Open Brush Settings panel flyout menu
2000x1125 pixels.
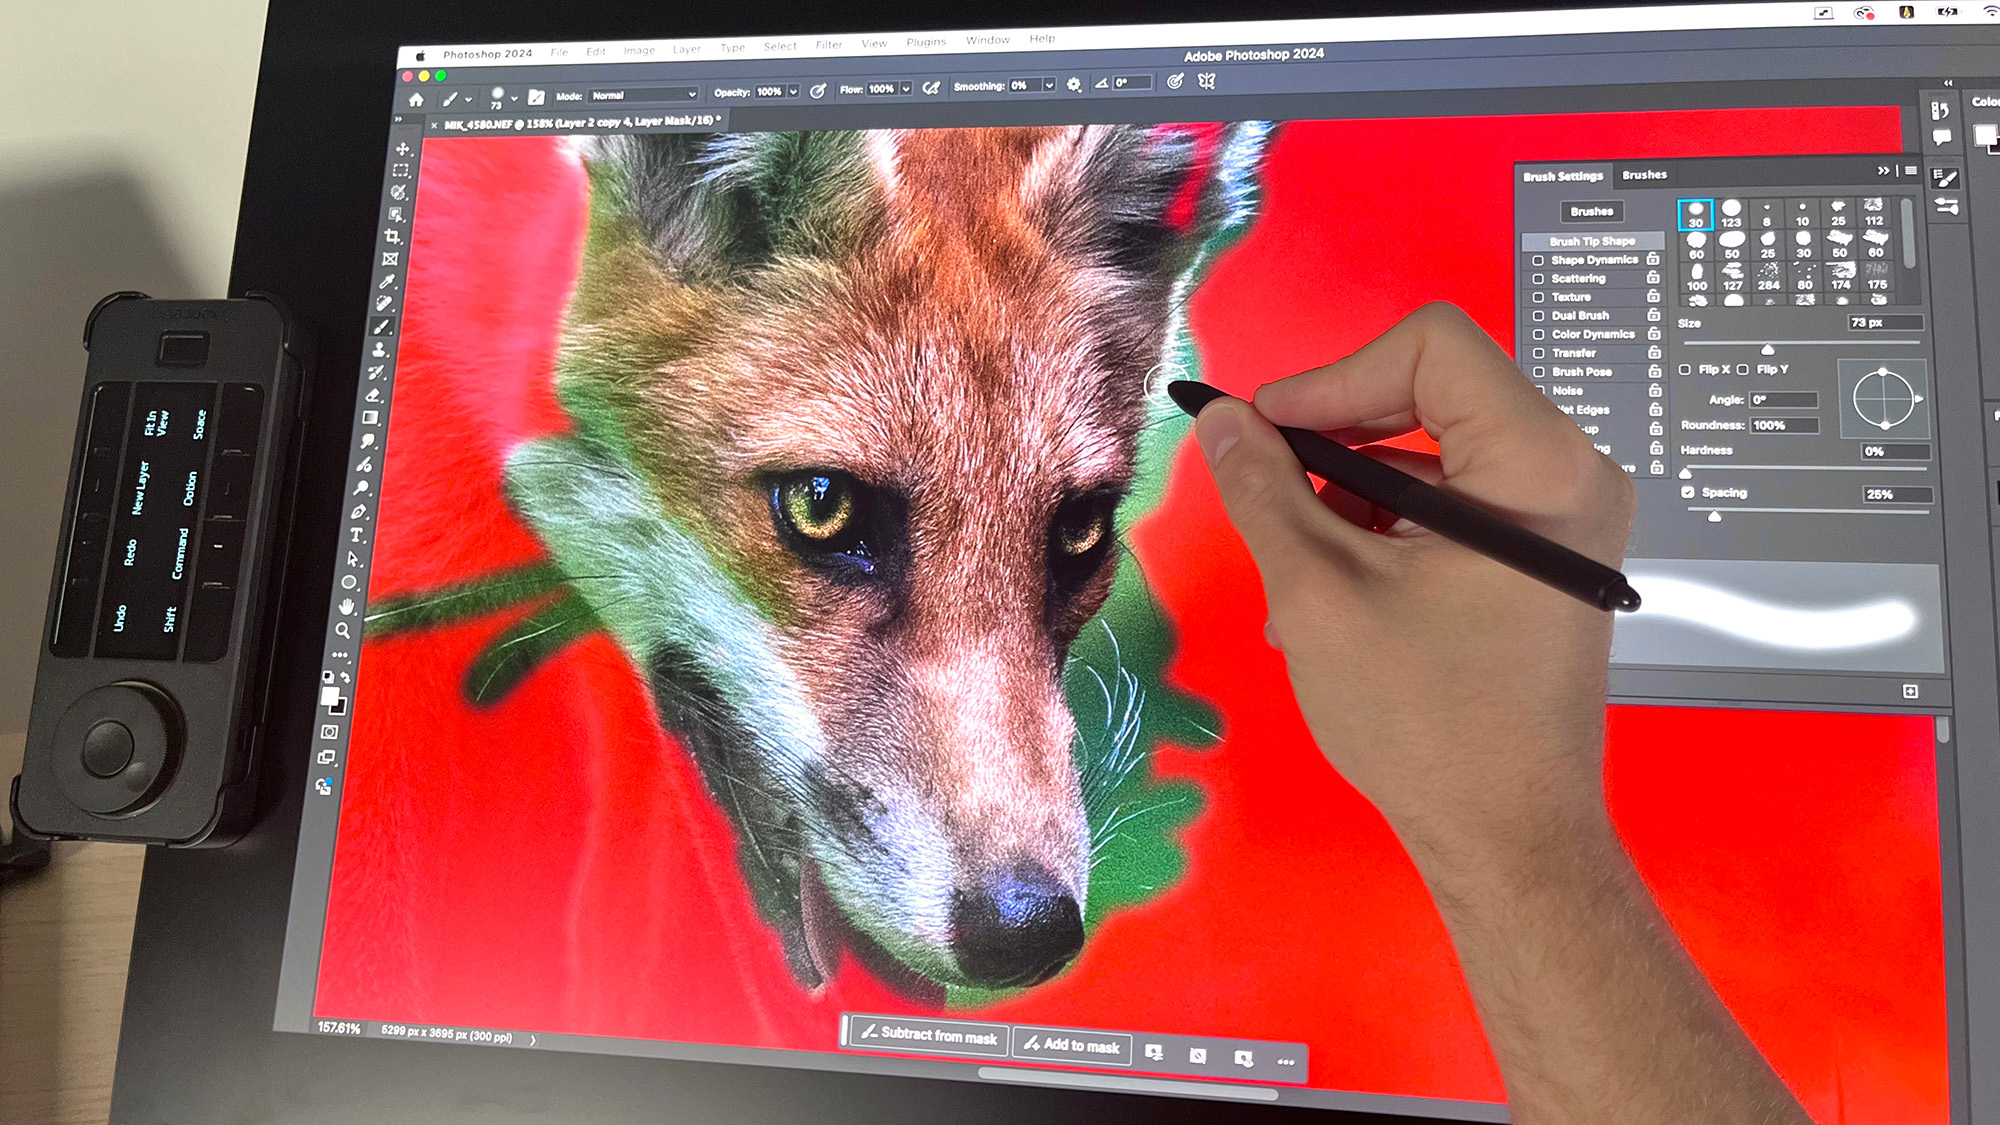[1911, 171]
